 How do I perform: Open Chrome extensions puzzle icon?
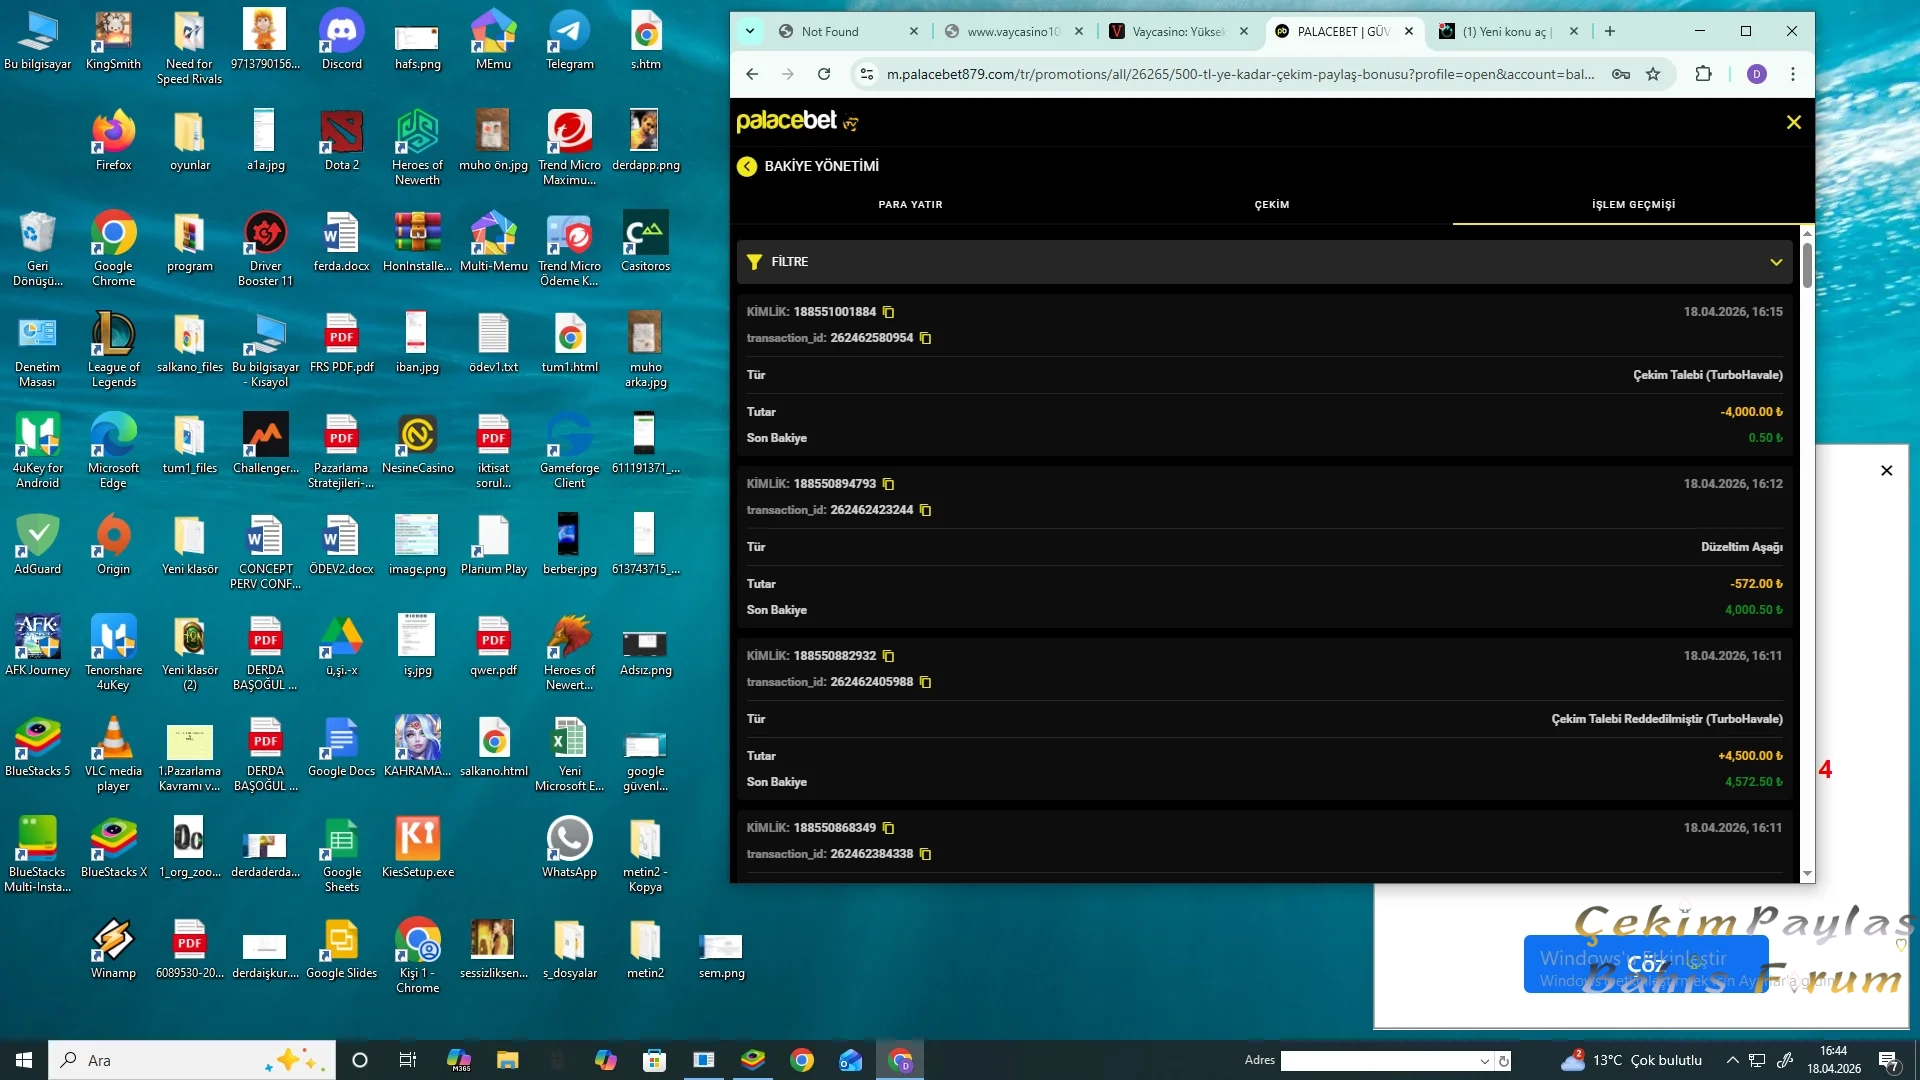click(x=1703, y=74)
